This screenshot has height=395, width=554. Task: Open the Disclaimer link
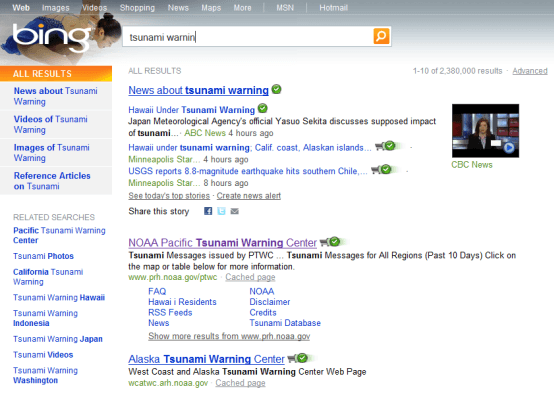tap(270, 302)
